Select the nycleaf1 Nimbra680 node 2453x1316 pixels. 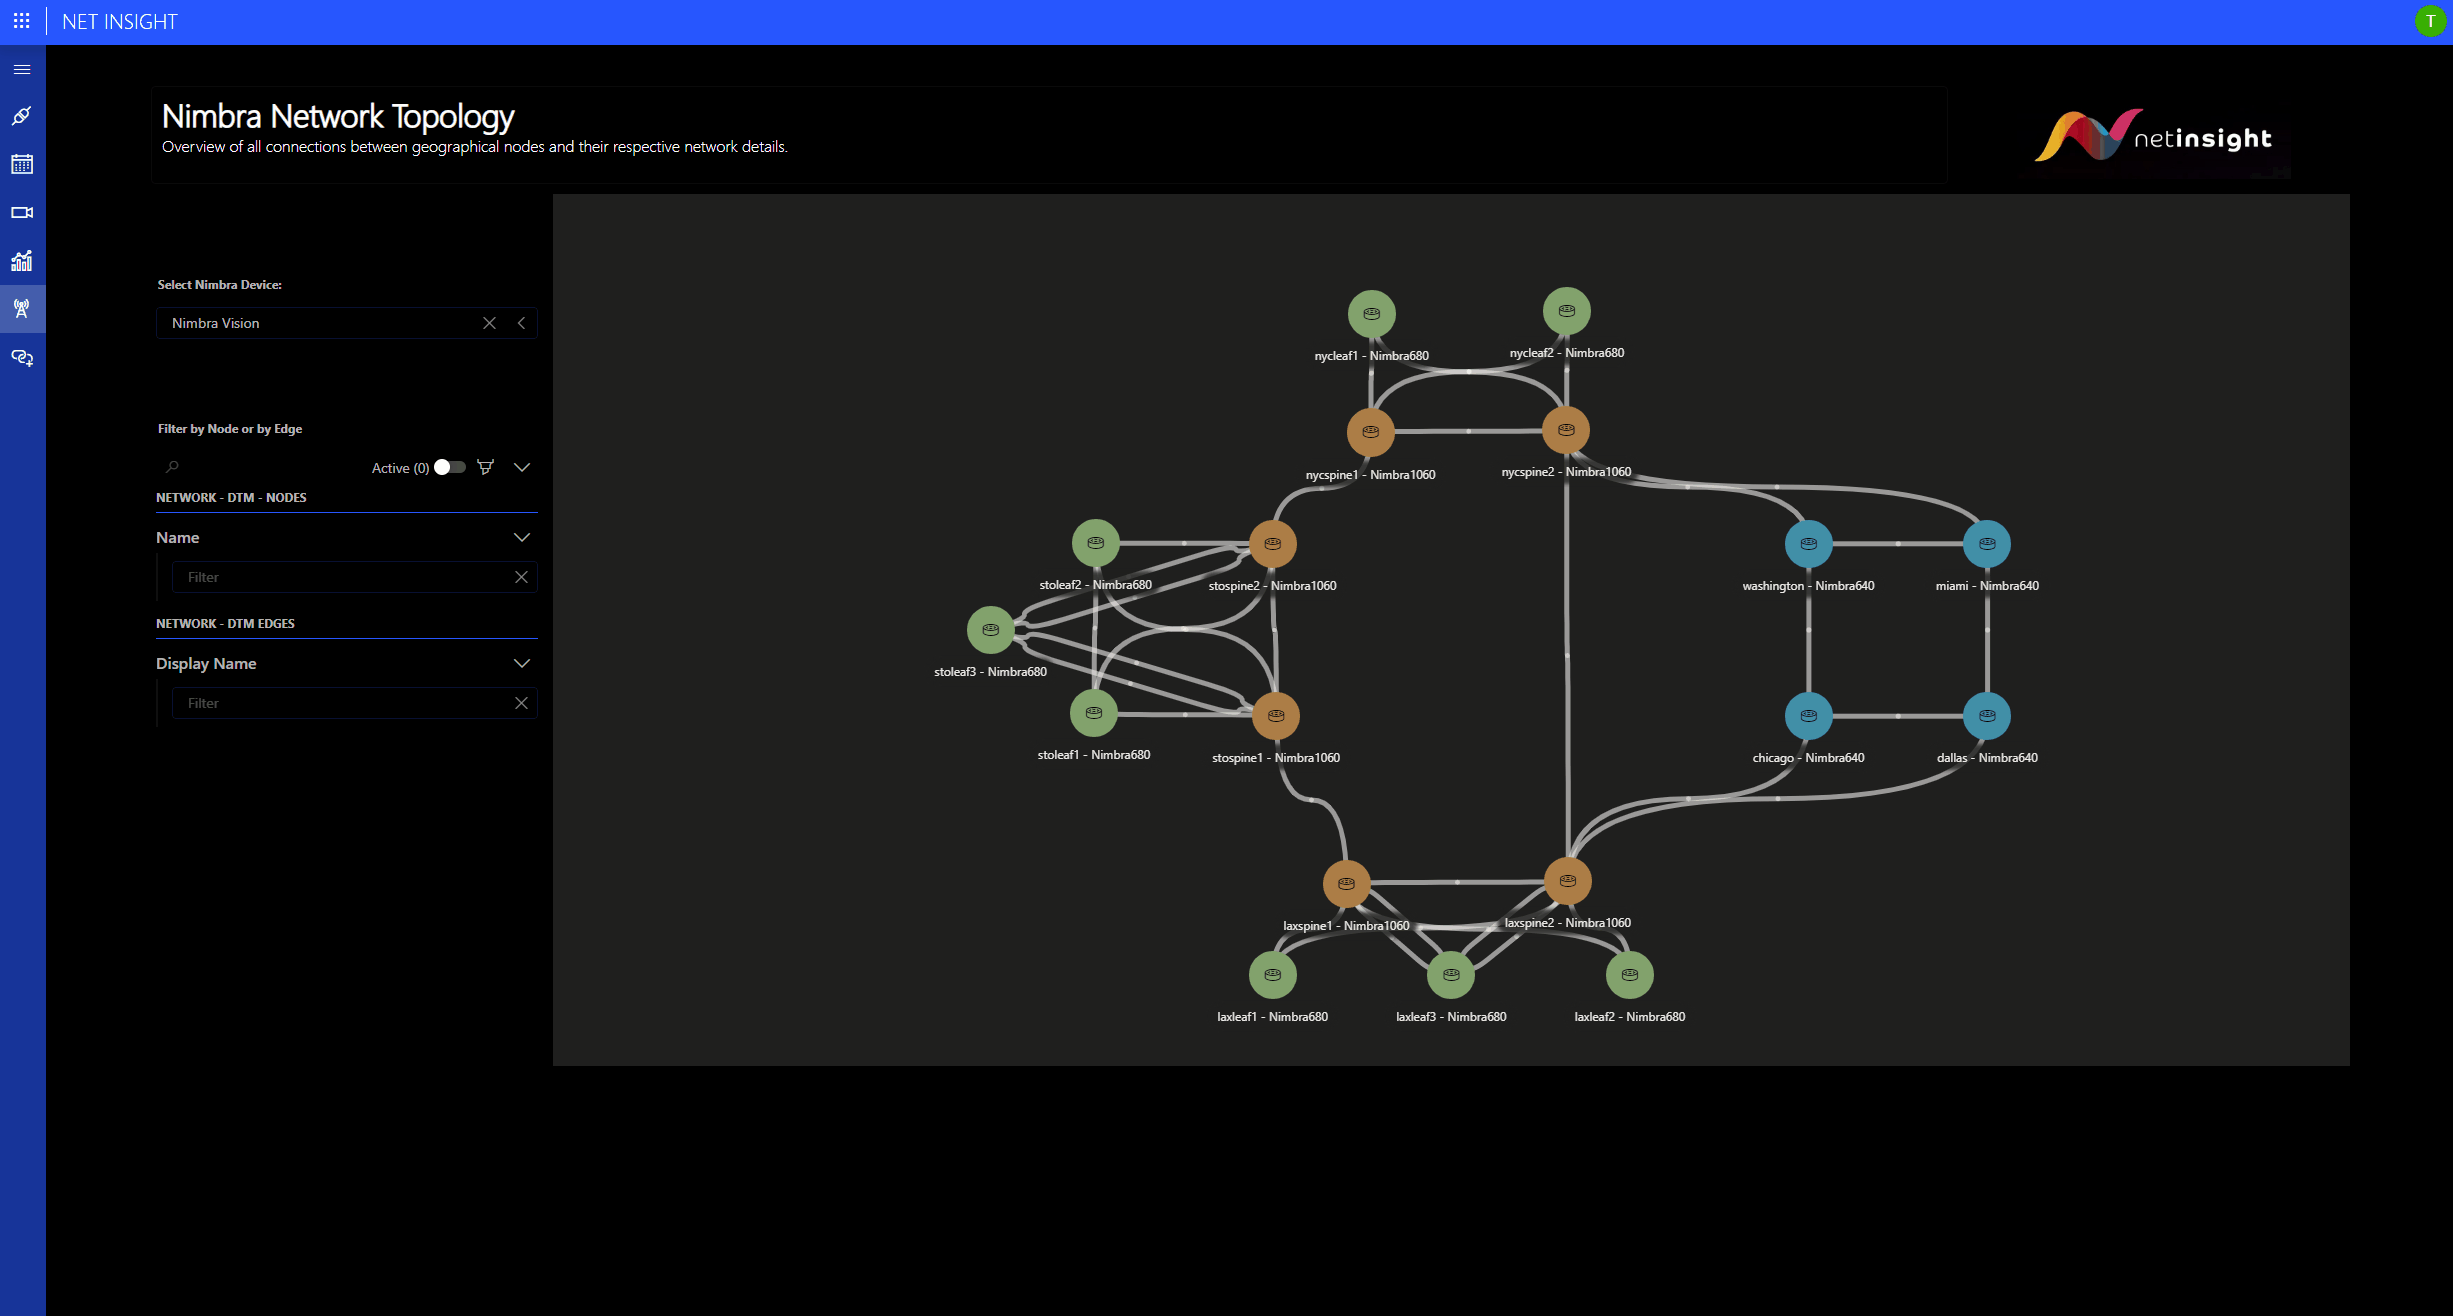pos(1371,314)
